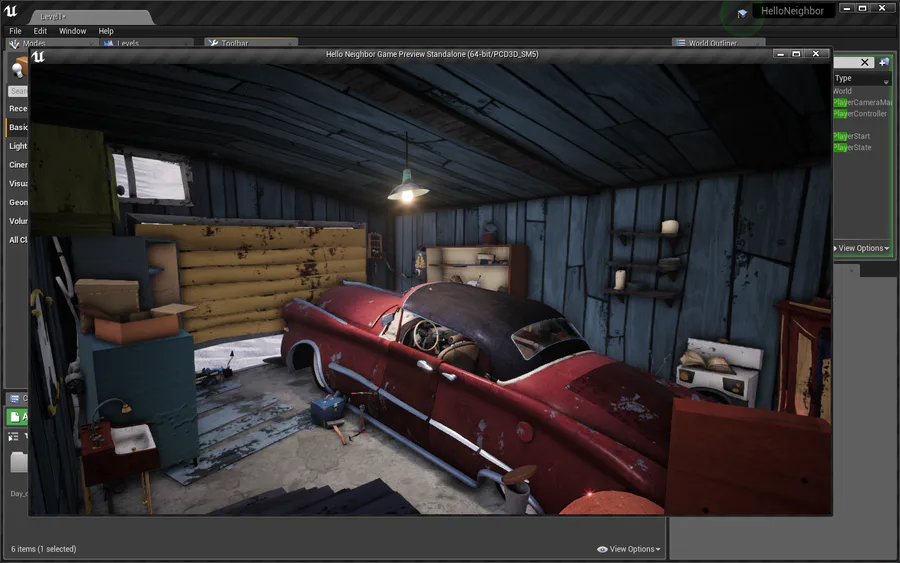Screen dimensions: 900x563
Task: Toggle the sources panel icon in Content Browser
Action: 13,437
